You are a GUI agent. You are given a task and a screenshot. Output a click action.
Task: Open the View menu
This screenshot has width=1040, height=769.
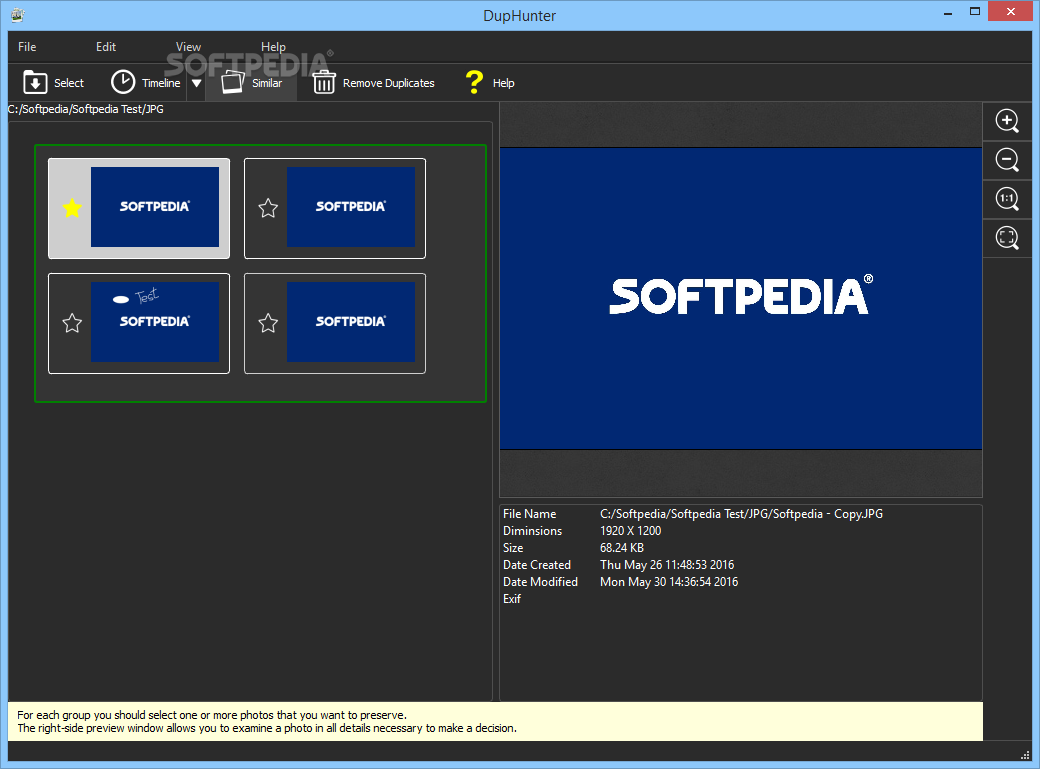pos(188,47)
